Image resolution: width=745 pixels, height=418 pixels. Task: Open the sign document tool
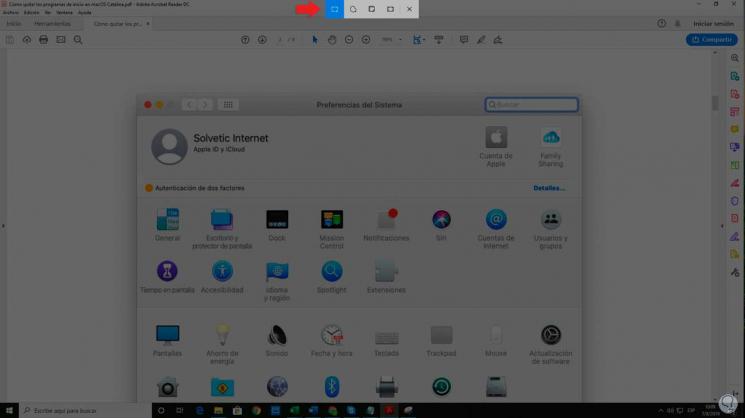[498, 40]
